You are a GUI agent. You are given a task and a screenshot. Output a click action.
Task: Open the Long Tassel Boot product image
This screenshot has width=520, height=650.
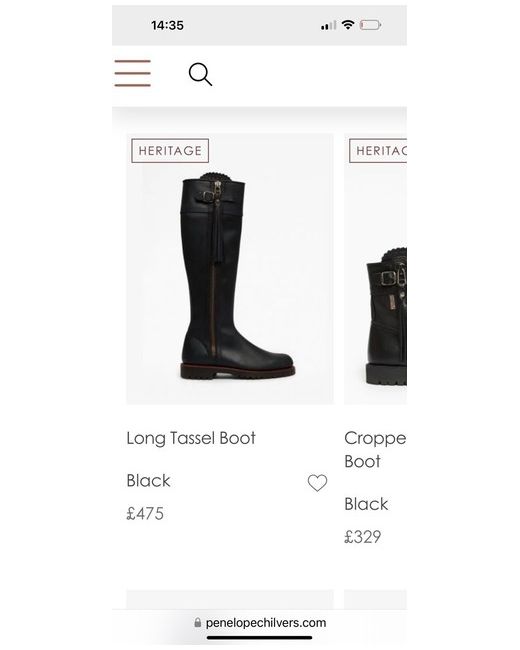[230, 269]
